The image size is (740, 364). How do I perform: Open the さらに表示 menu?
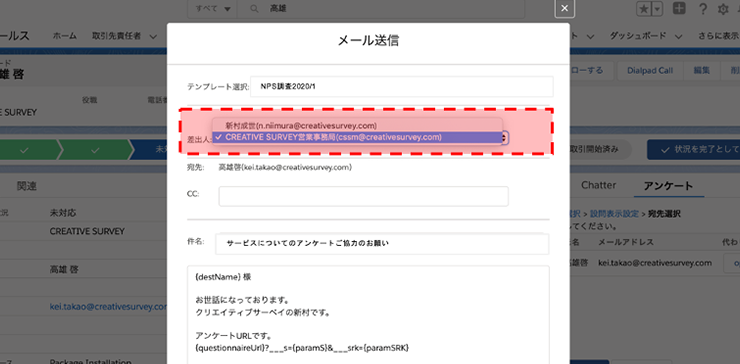(x=719, y=36)
